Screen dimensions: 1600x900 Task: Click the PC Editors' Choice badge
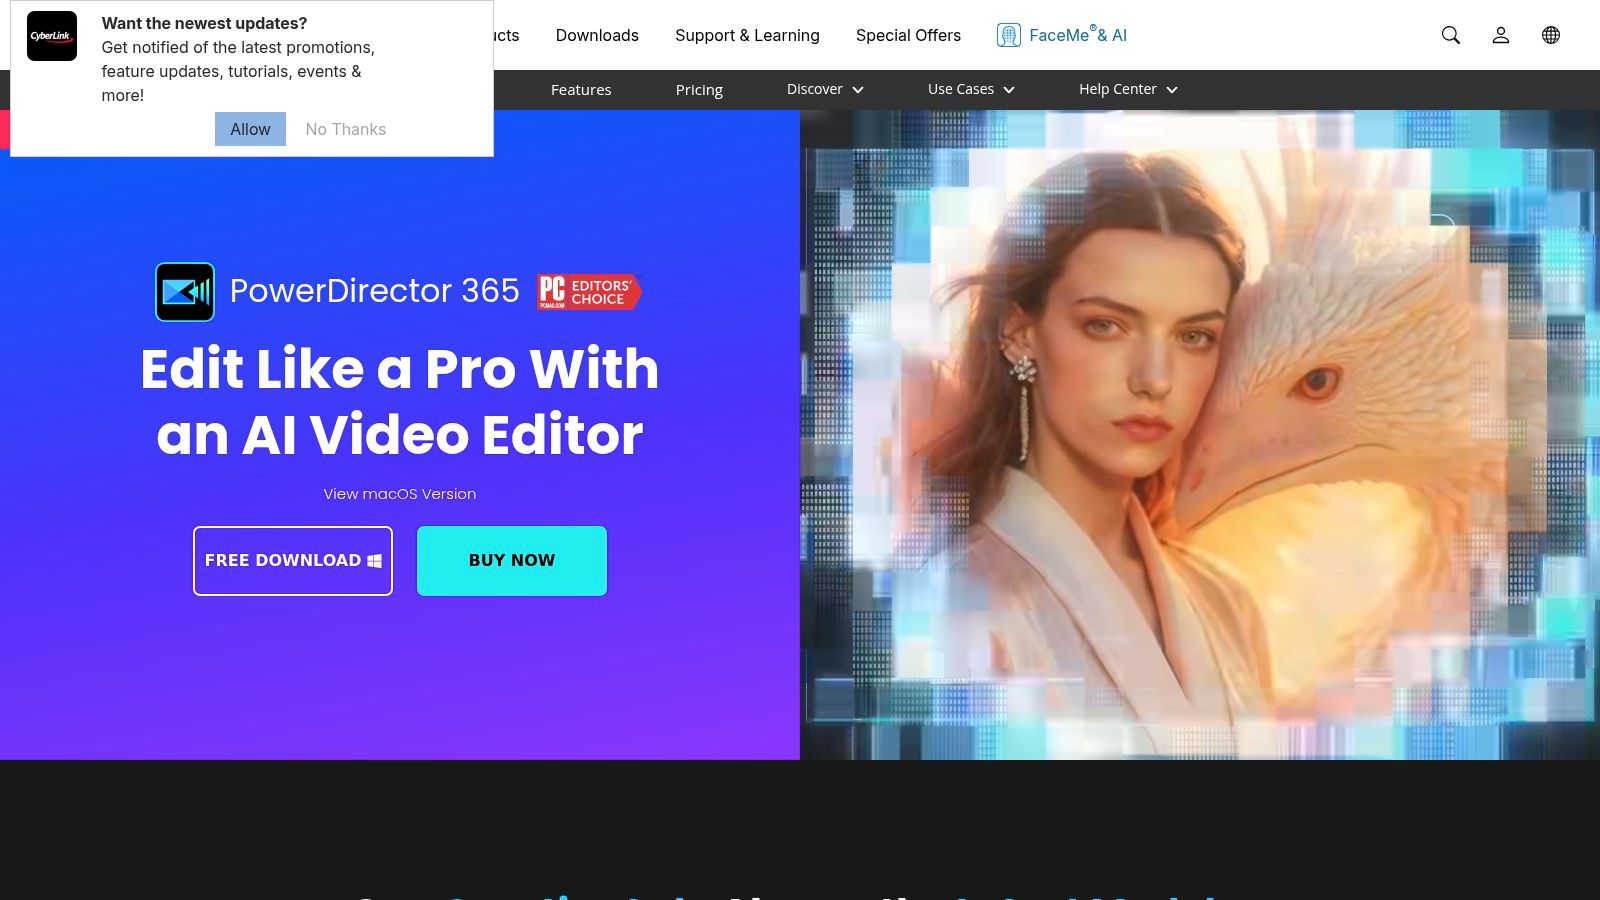[x=589, y=291]
